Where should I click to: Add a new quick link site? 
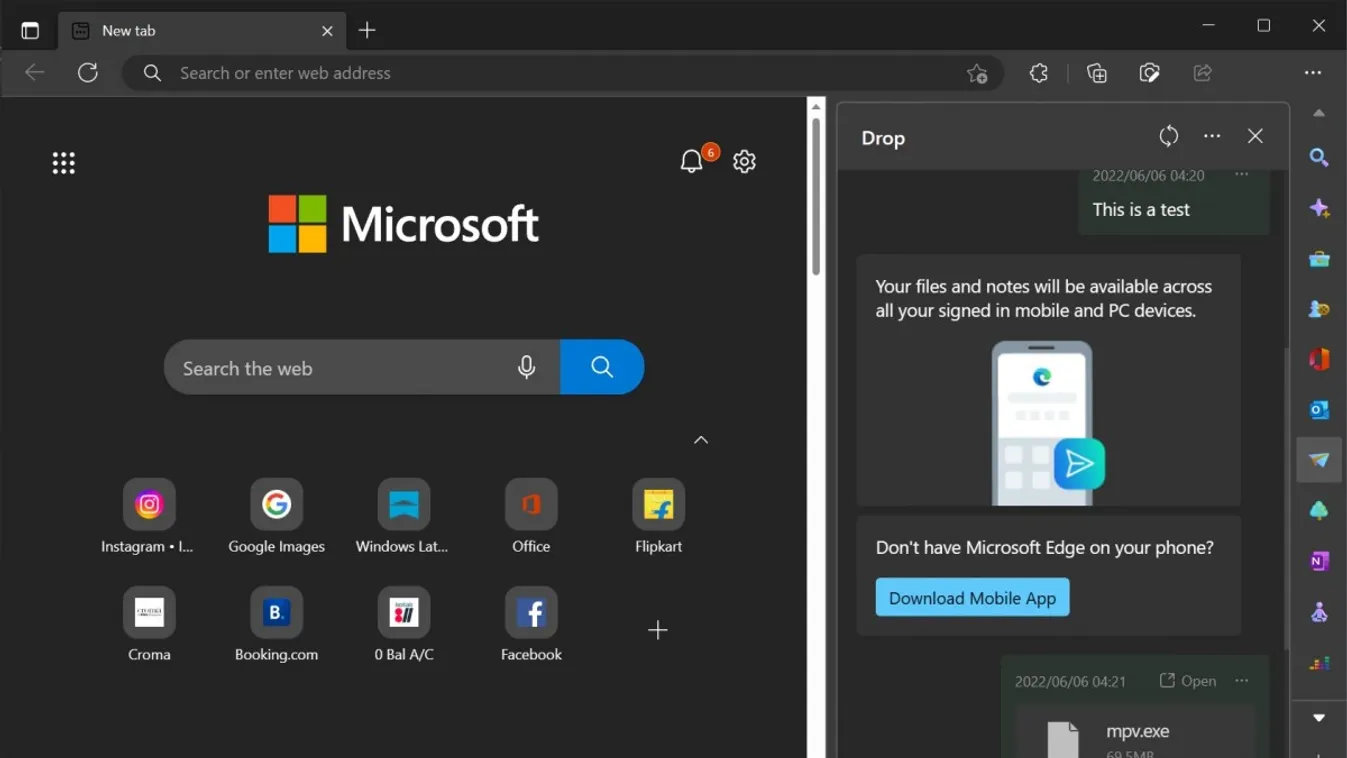[658, 630]
